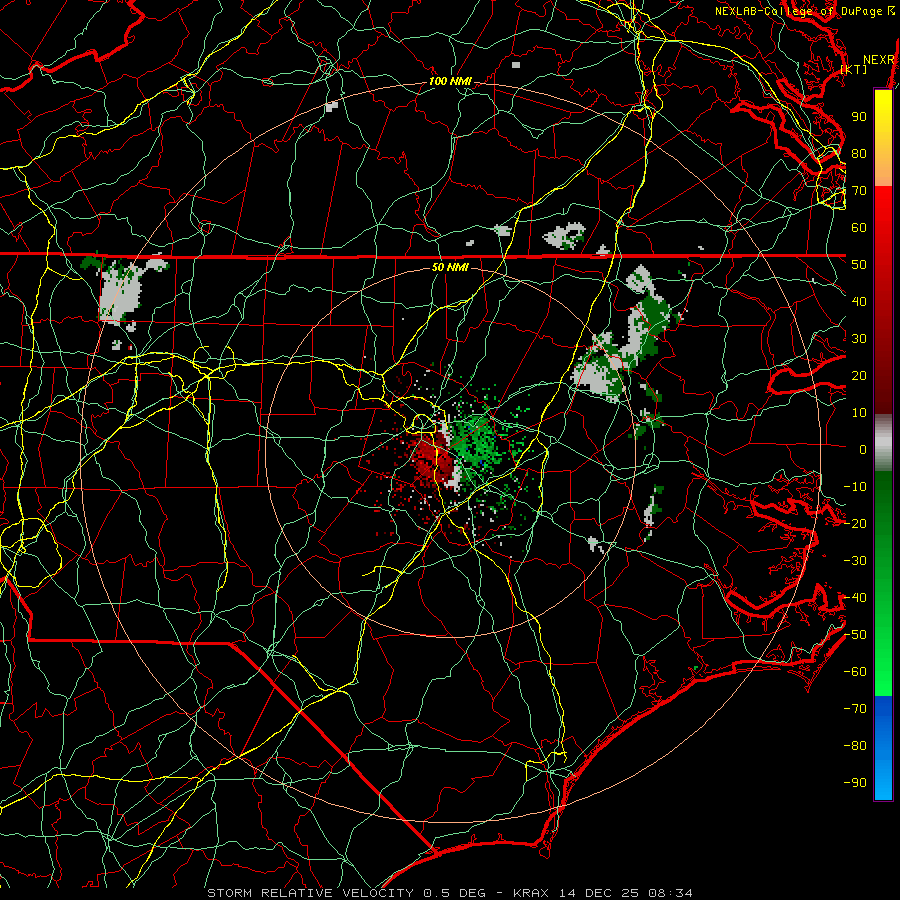Click the large gray echo in the far west
Image resolution: width=900 pixels, height=900 pixels.
pos(119,293)
